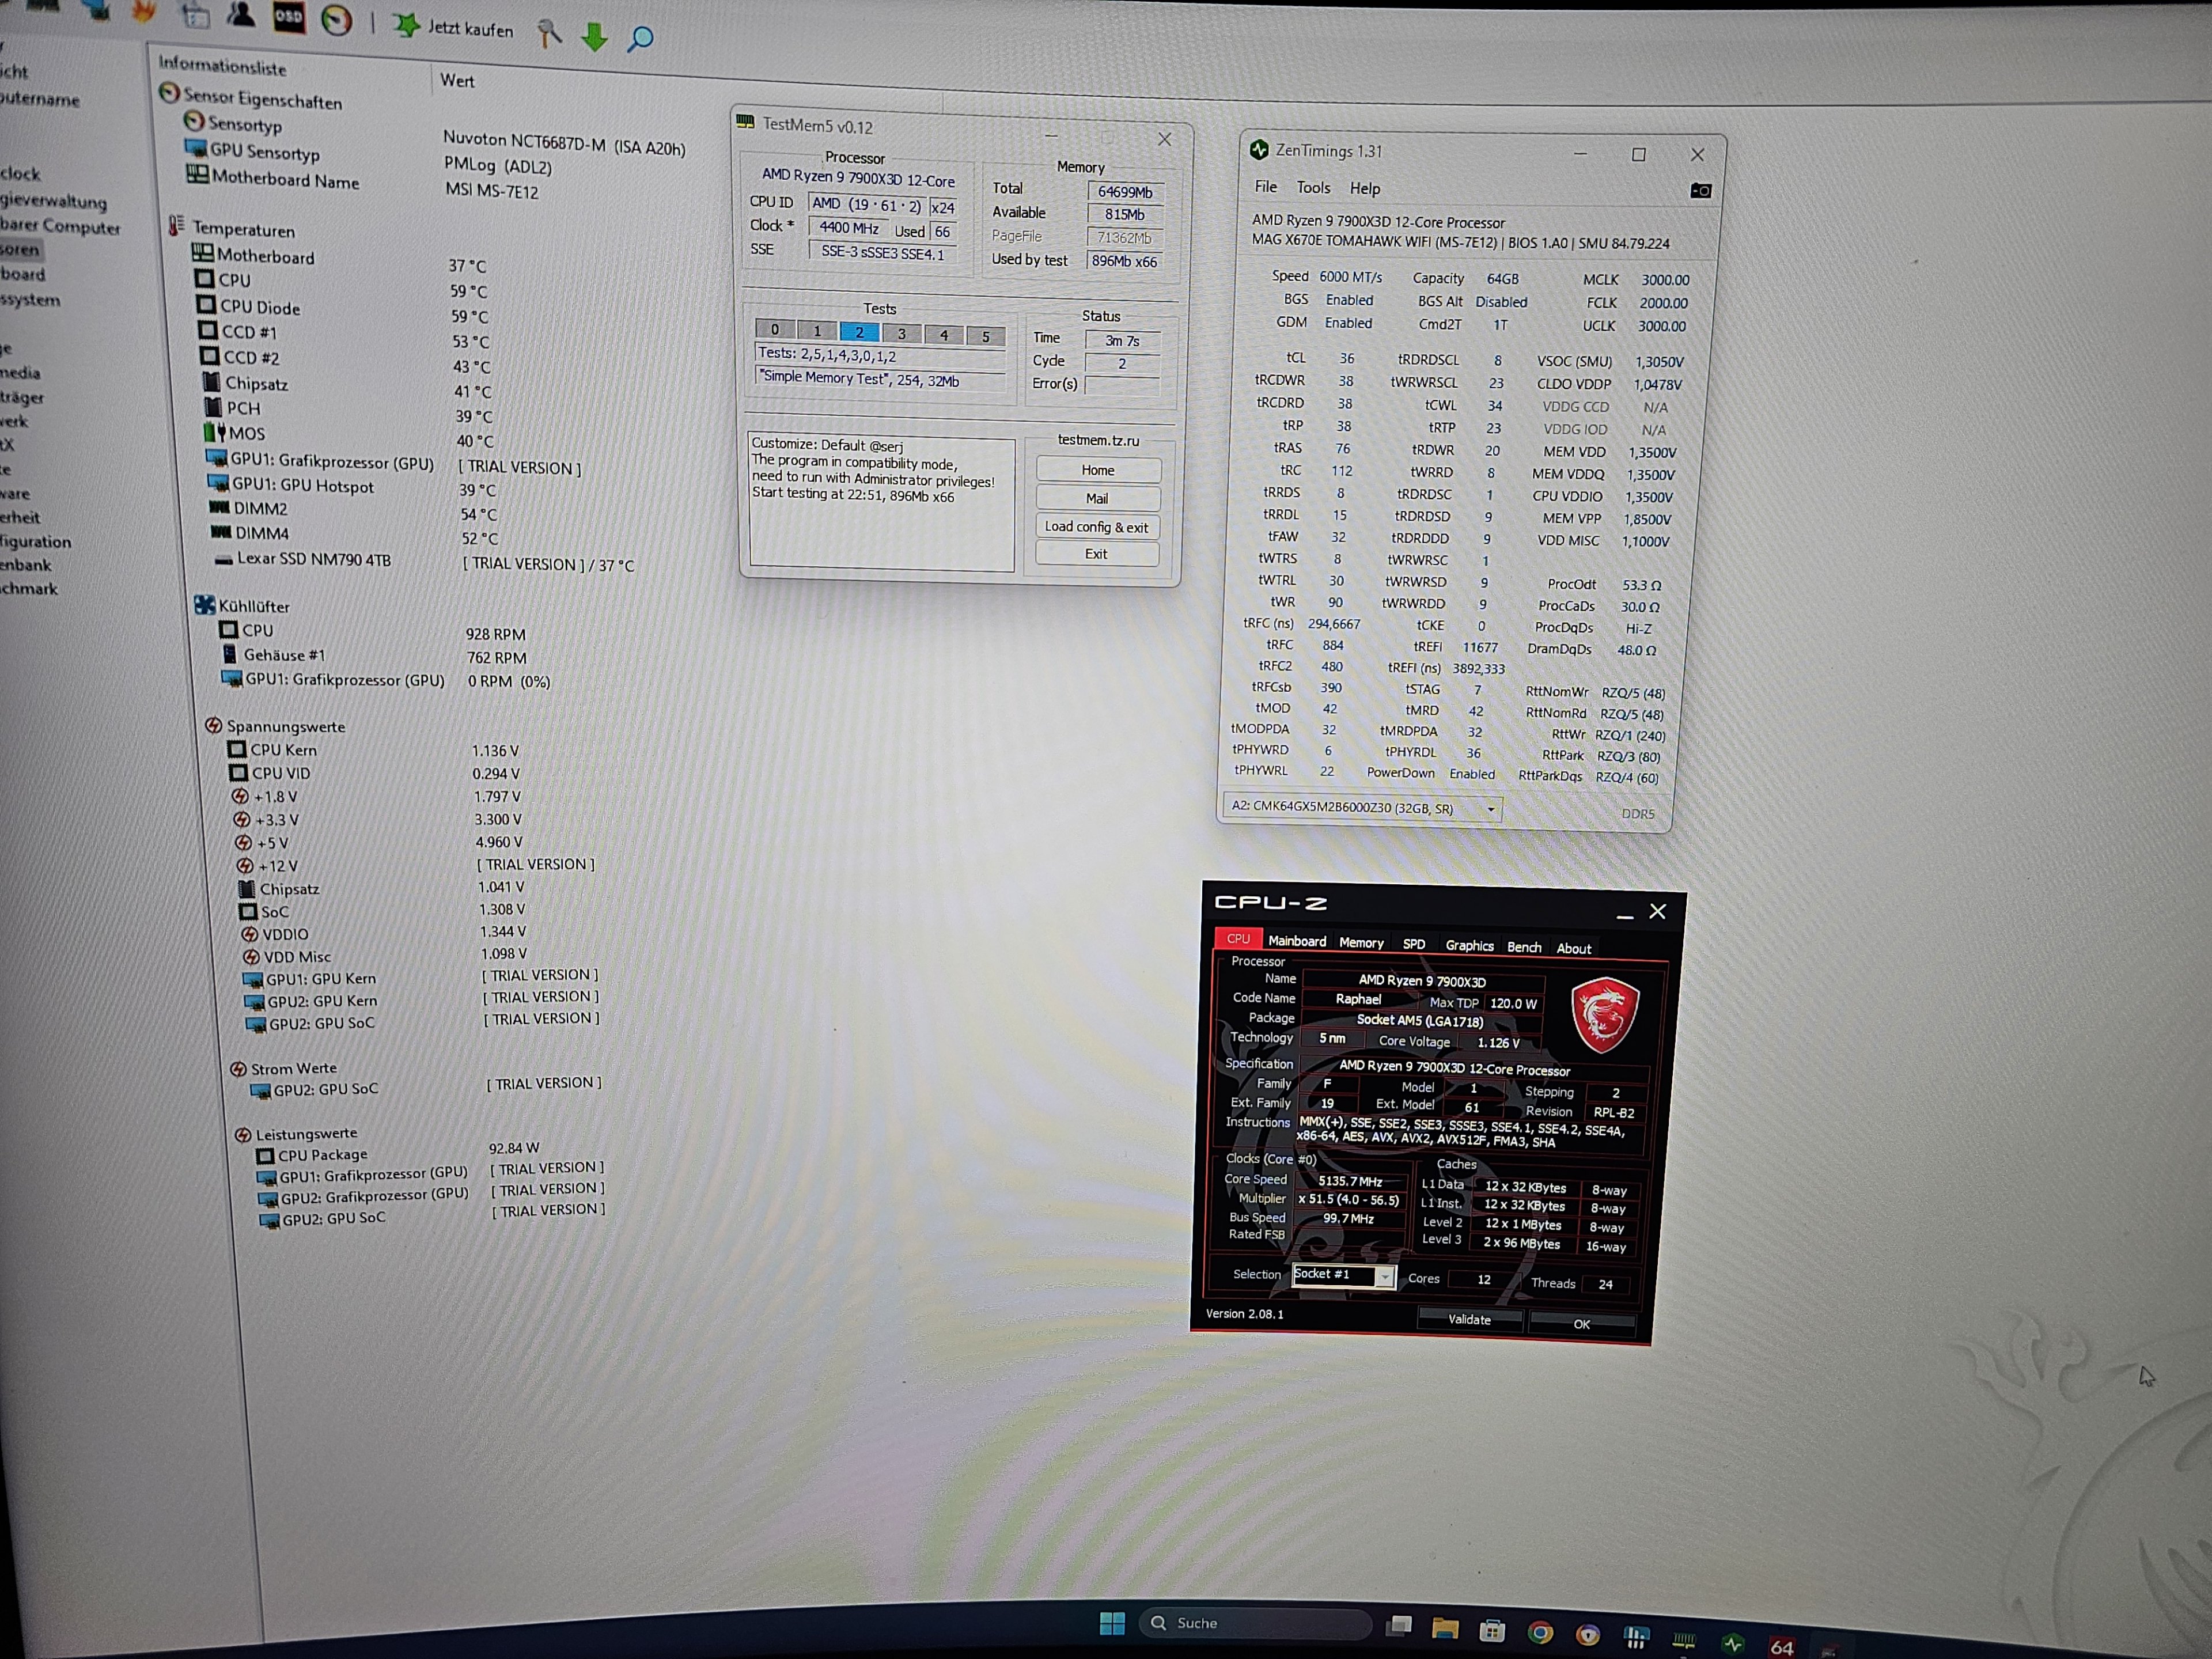Click the green download arrow icon

tap(595, 38)
